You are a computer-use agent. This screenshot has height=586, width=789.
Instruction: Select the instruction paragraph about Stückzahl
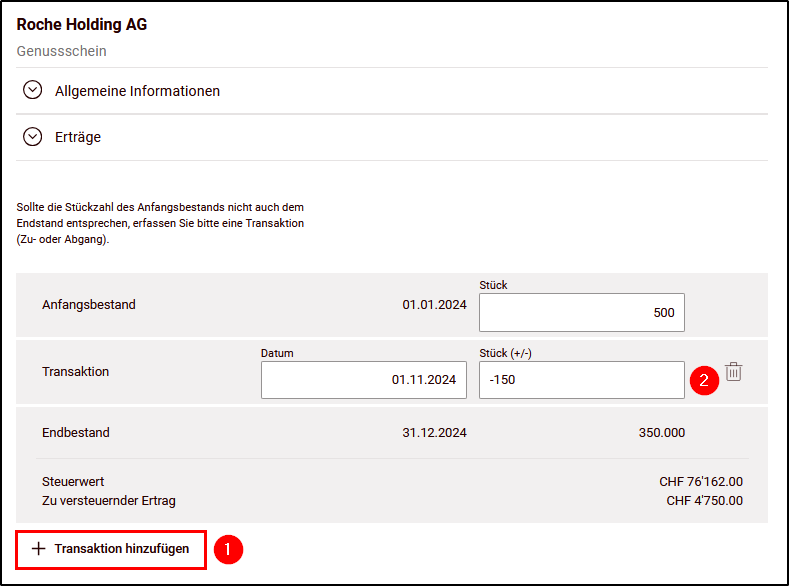click(160, 223)
